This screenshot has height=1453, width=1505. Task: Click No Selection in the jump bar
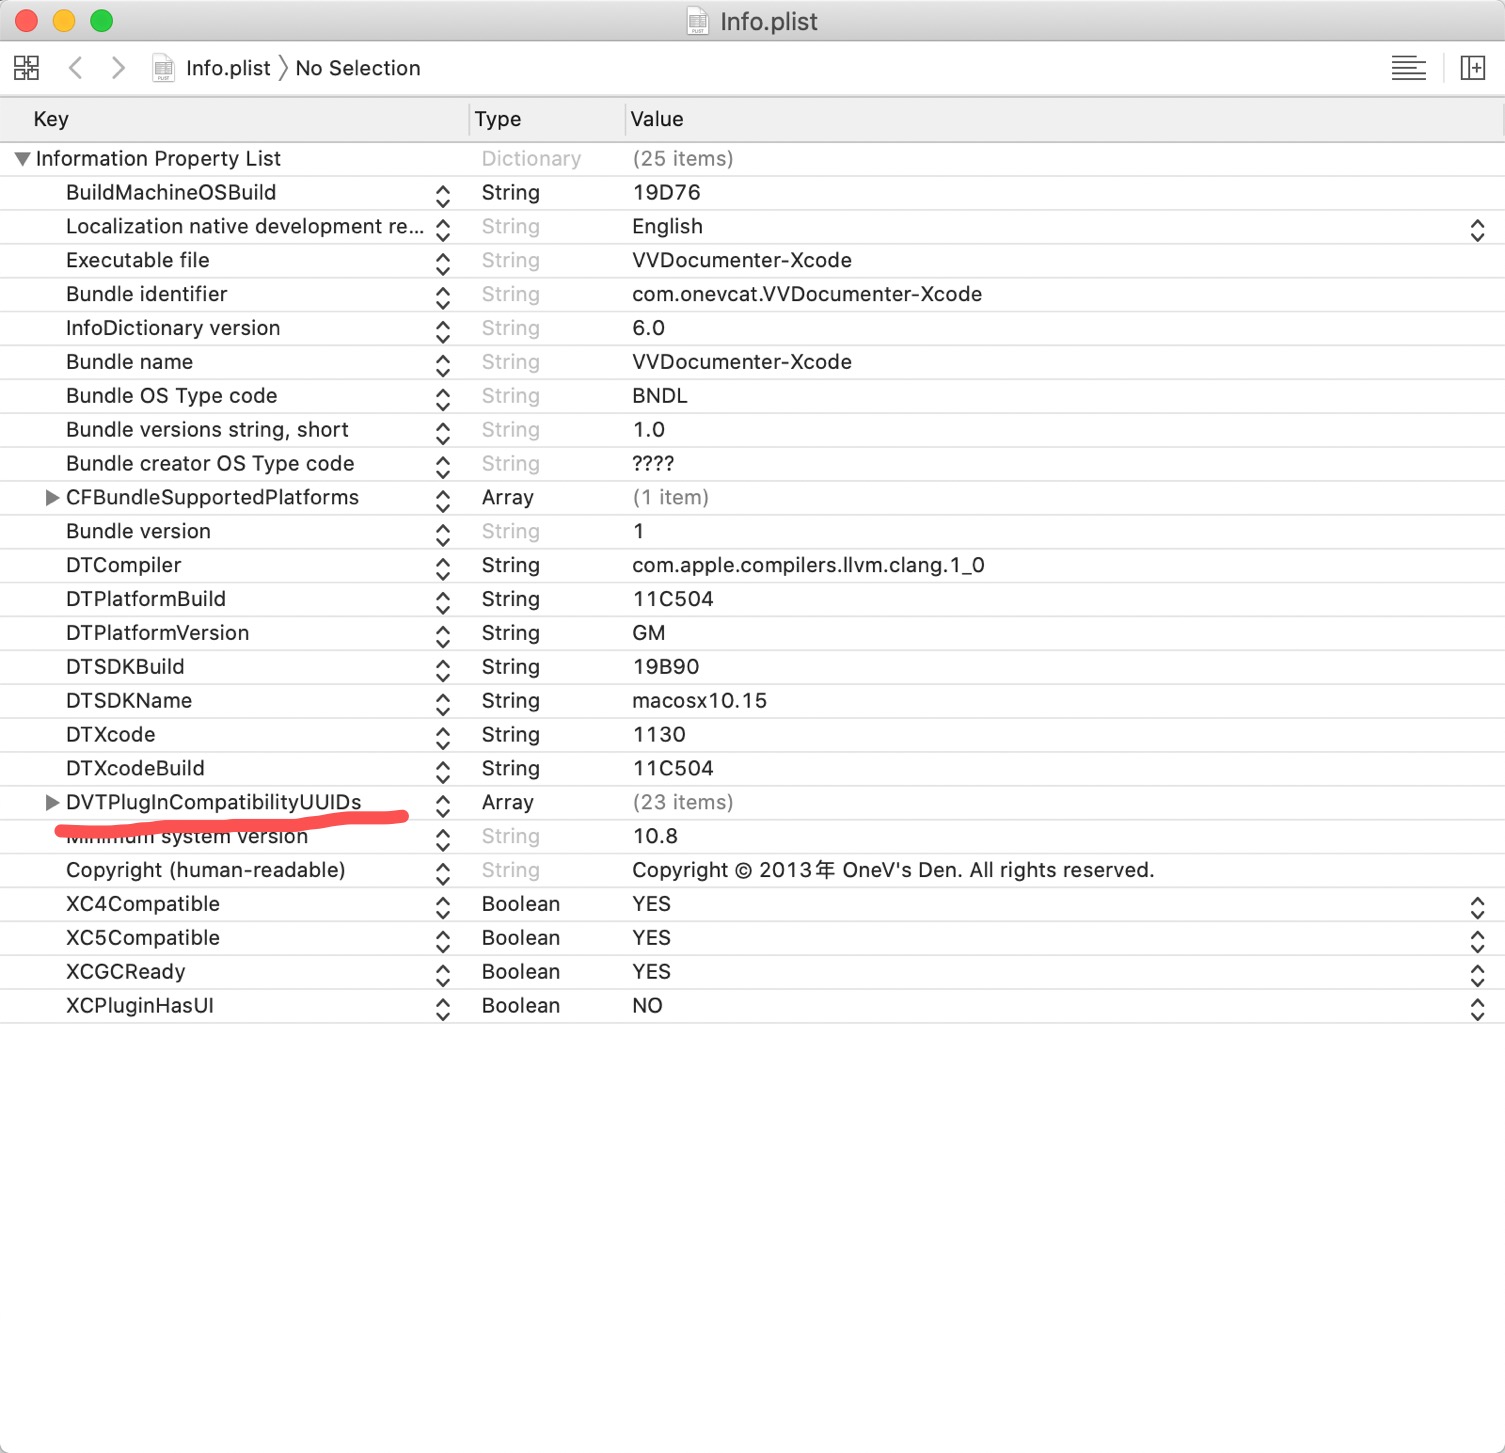358,68
